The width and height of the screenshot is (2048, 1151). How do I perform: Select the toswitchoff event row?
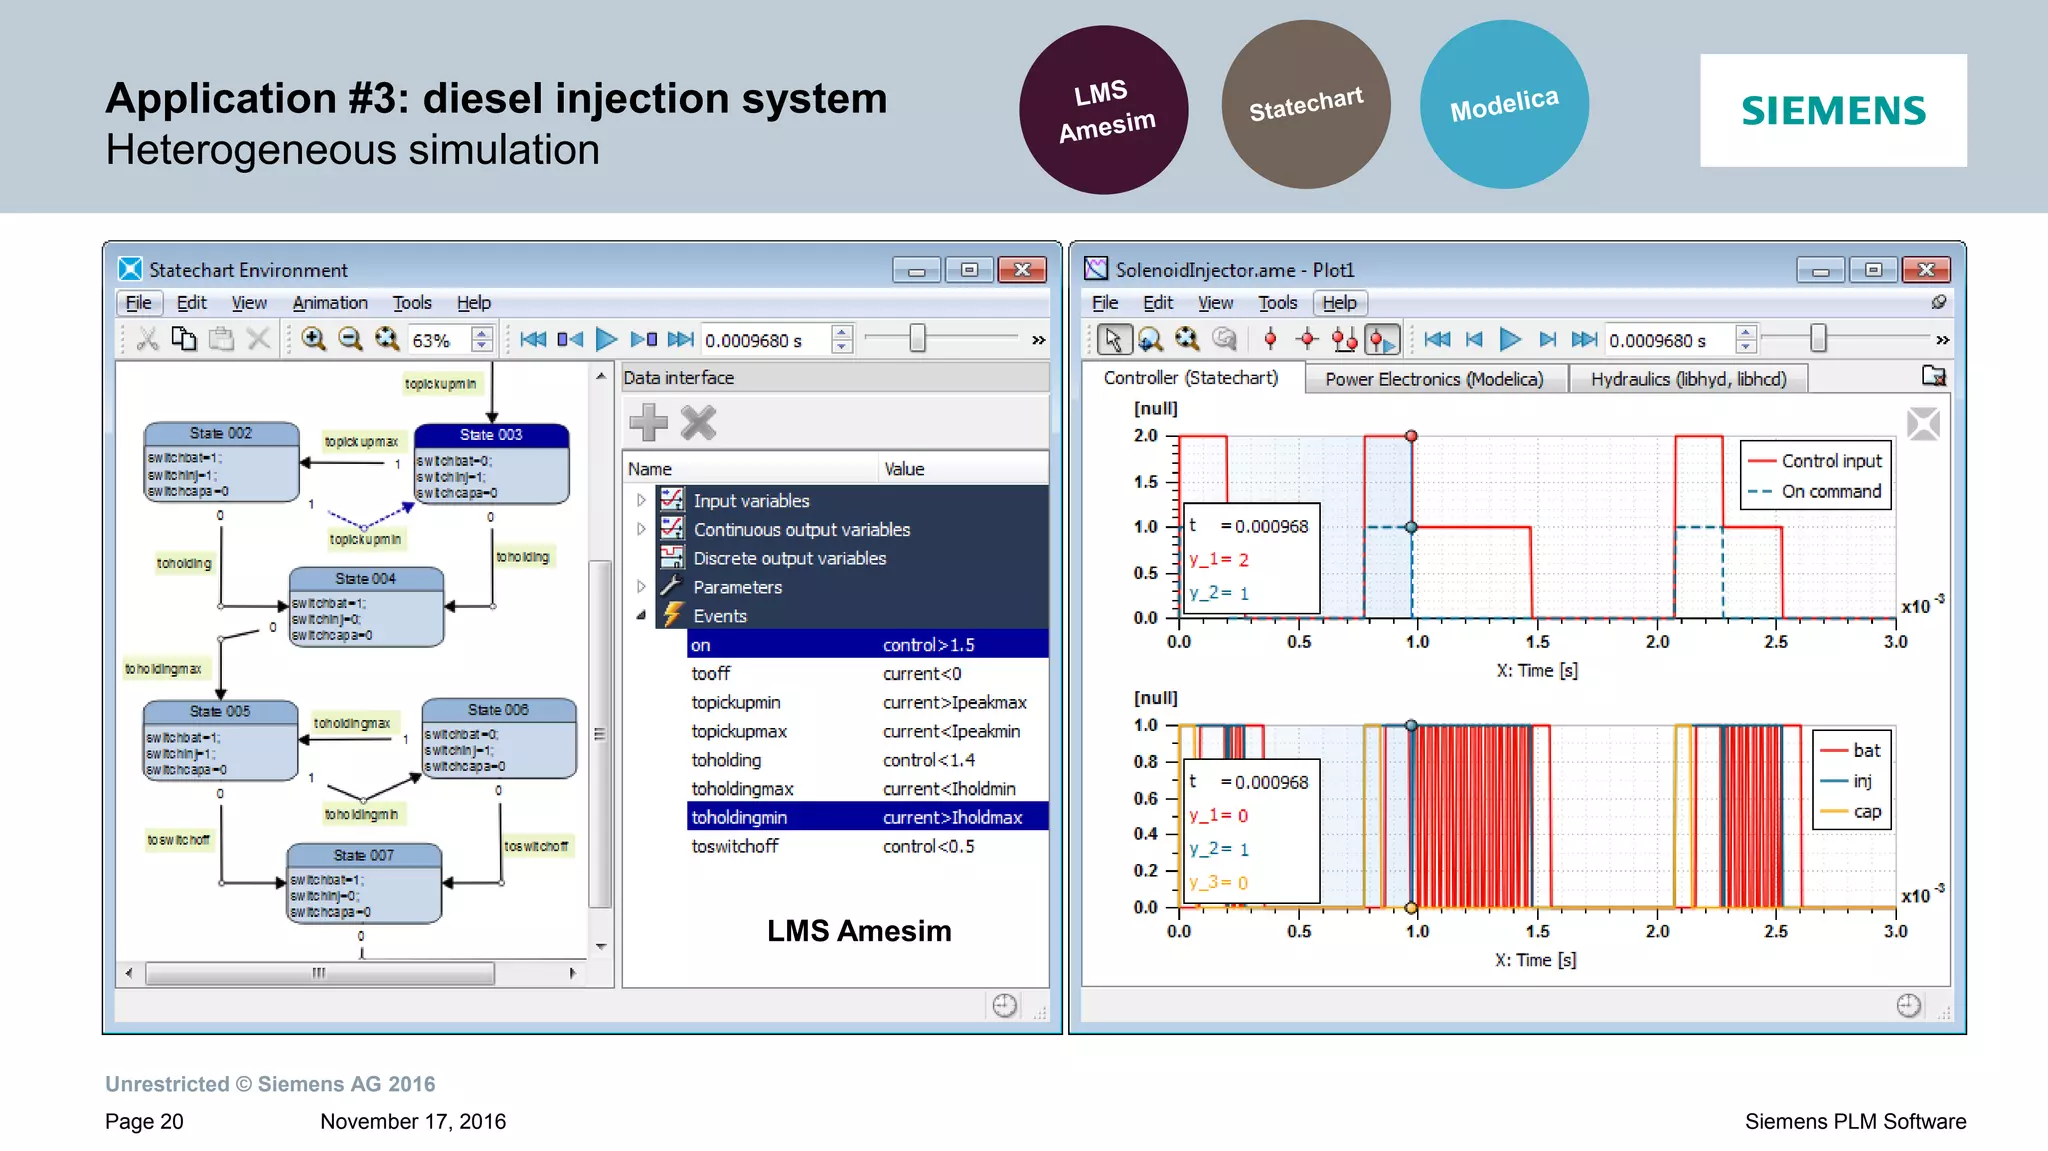(x=735, y=846)
